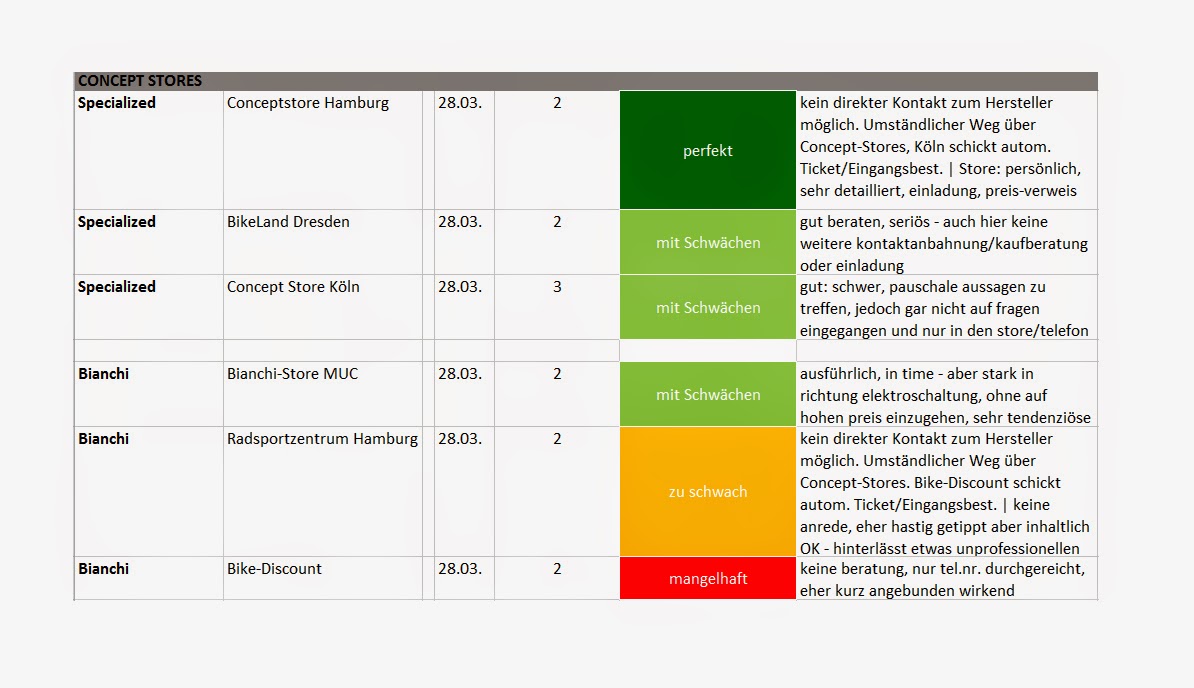
Task: Click the CONCEPT STORES header row
Action: (x=586, y=81)
